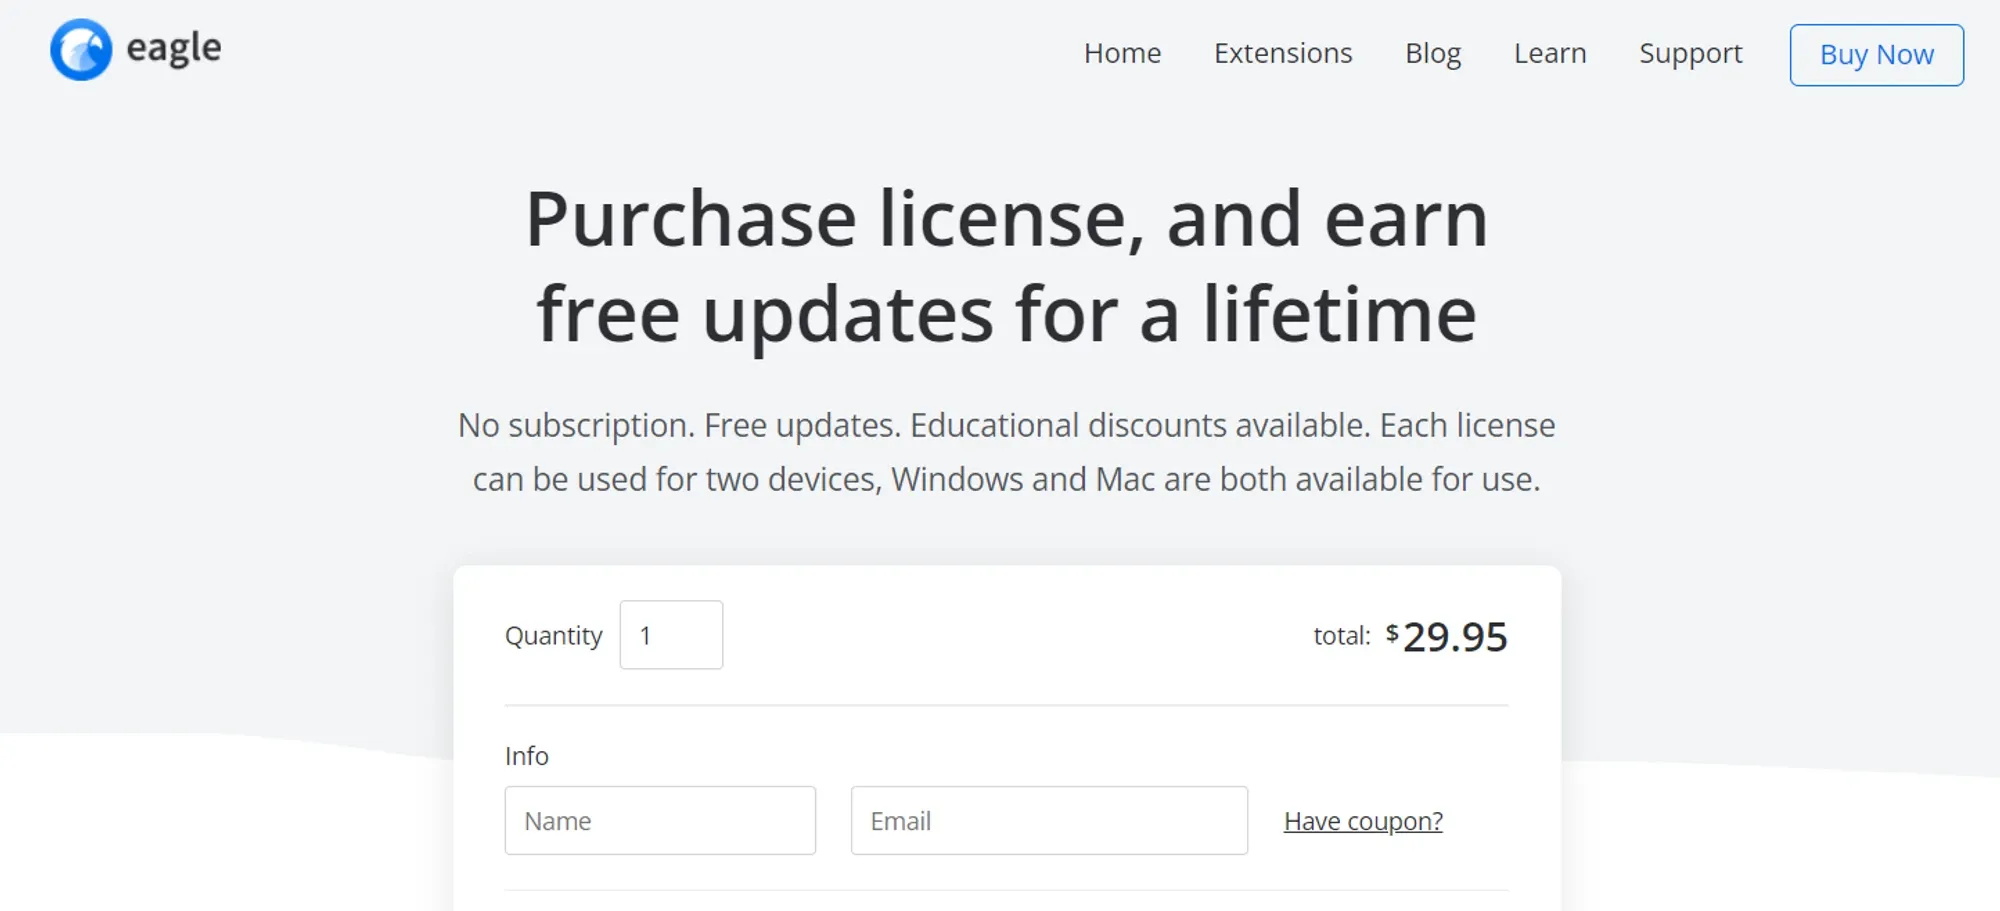The height and width of the screenshot is (911, 2000).
Task: Click the divider line below Quantity row
Action: (x=1006, y=705)
